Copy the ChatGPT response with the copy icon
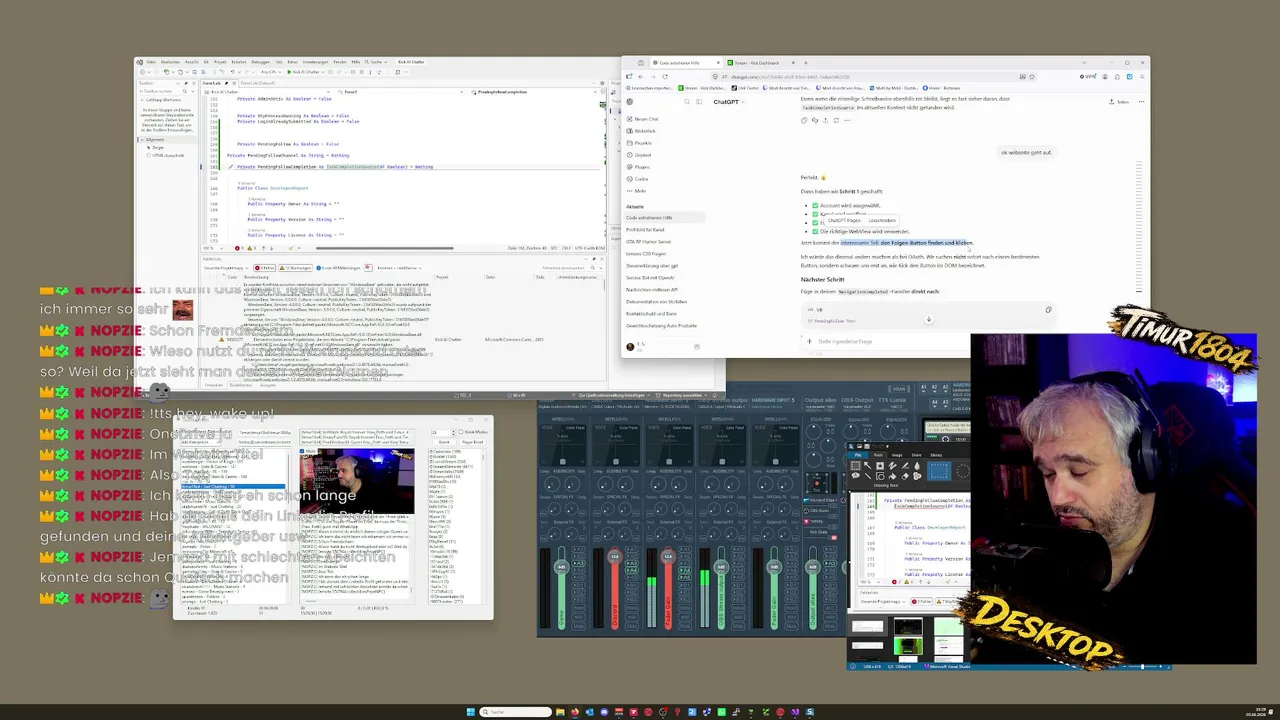The image size is (1280, 720). (805, 120)
